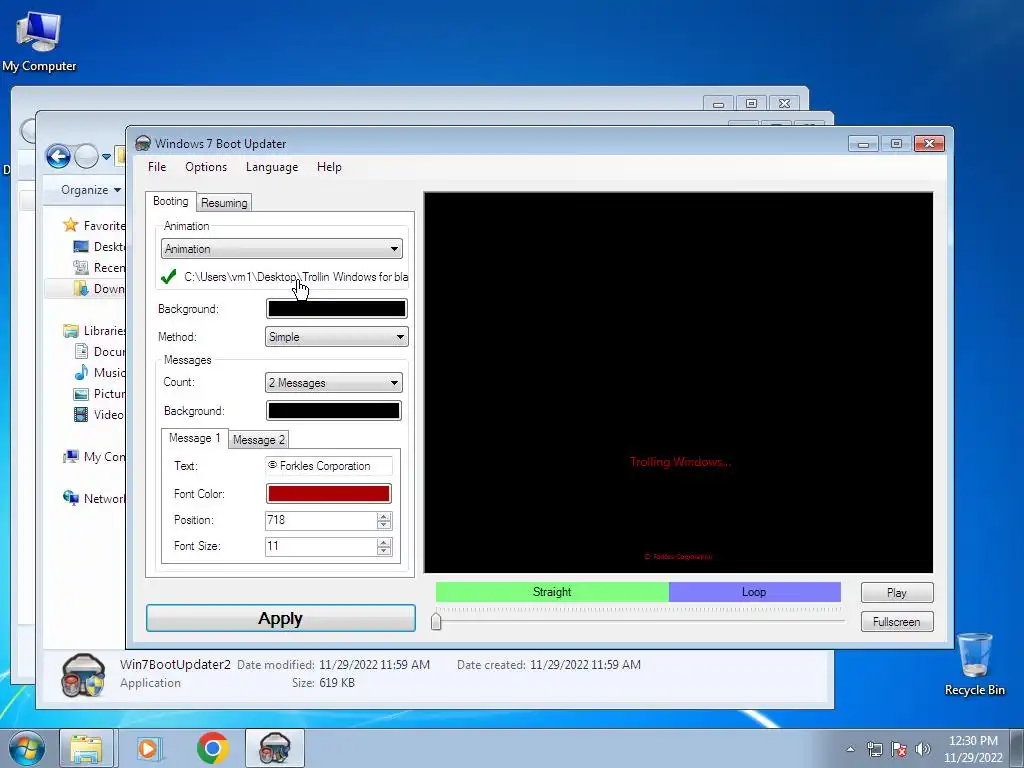Click the green Straight timeline section
Screen dimensions: 1024x768
pyautogui.click(x=552, y=592)
